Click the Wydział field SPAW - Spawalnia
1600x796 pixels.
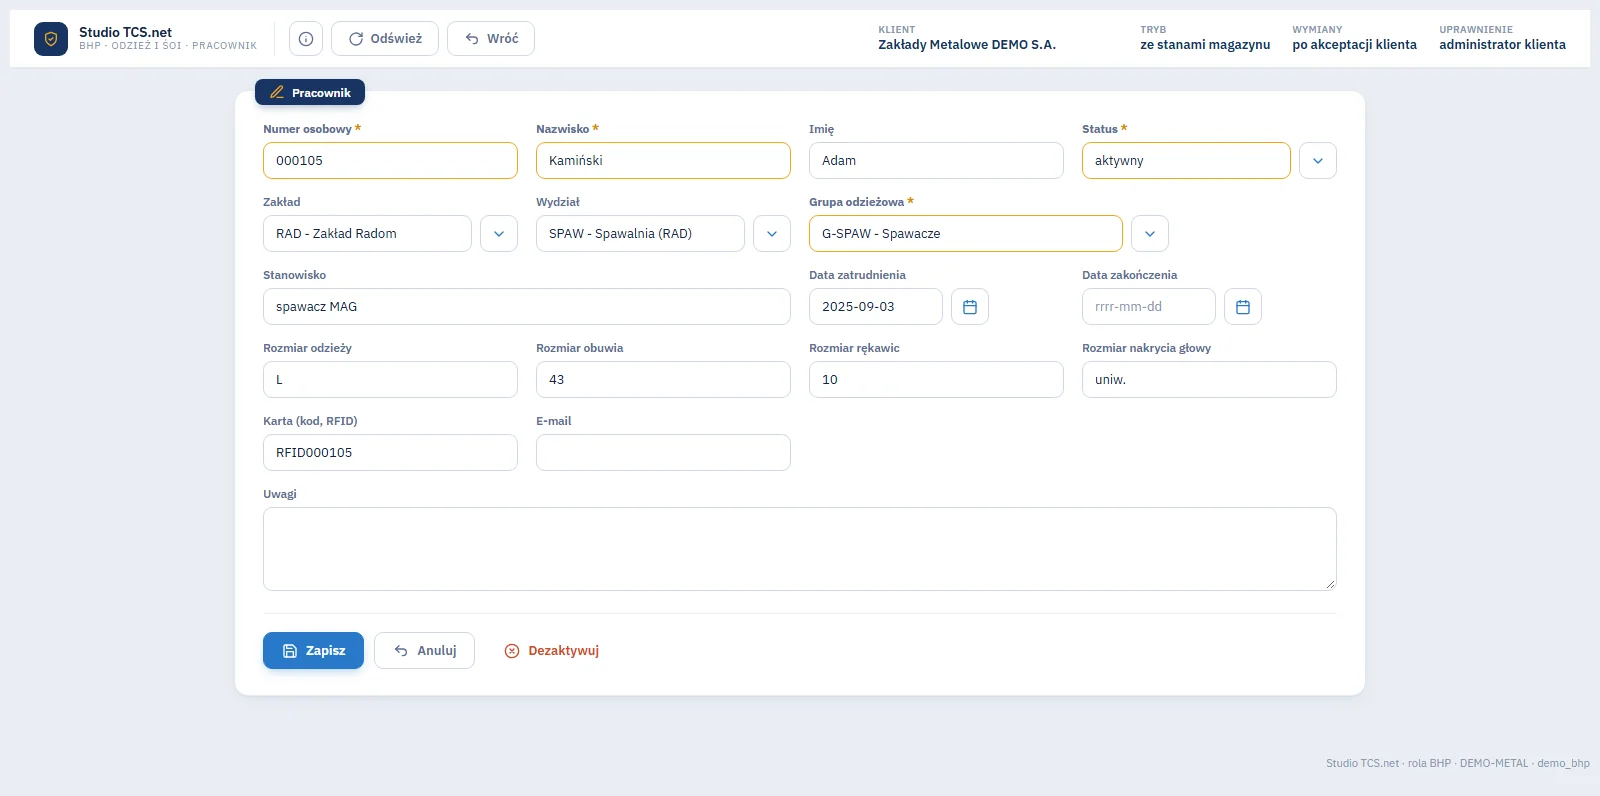640,234
